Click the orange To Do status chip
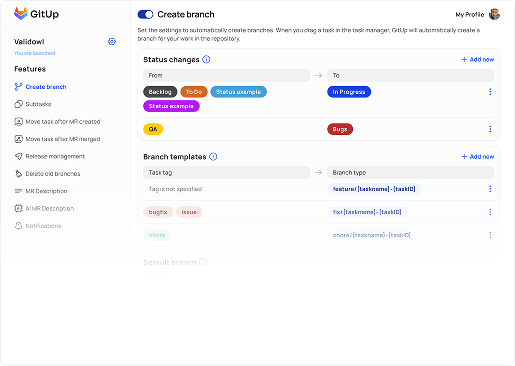515x366 pixels. pos(194,92)
